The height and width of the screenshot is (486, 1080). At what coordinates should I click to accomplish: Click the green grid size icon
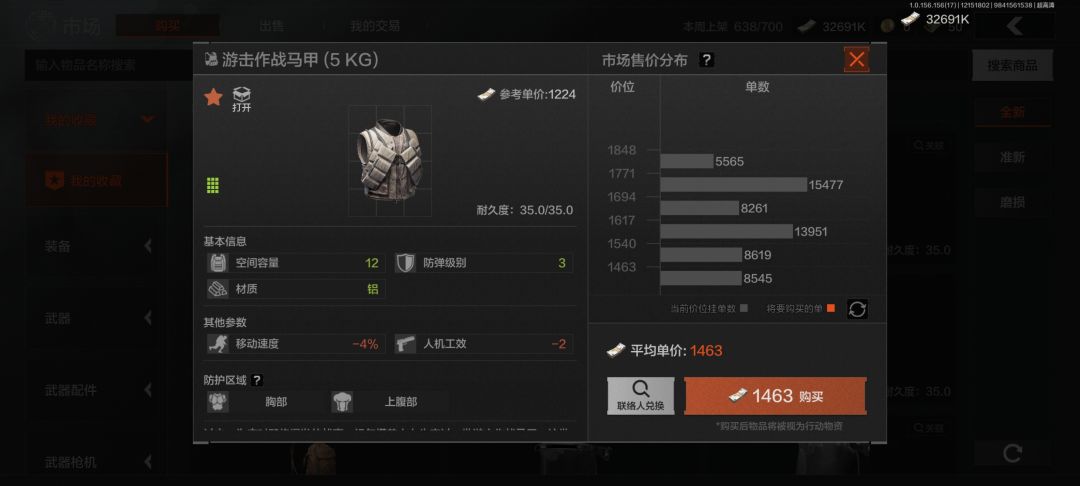(213, 185)
